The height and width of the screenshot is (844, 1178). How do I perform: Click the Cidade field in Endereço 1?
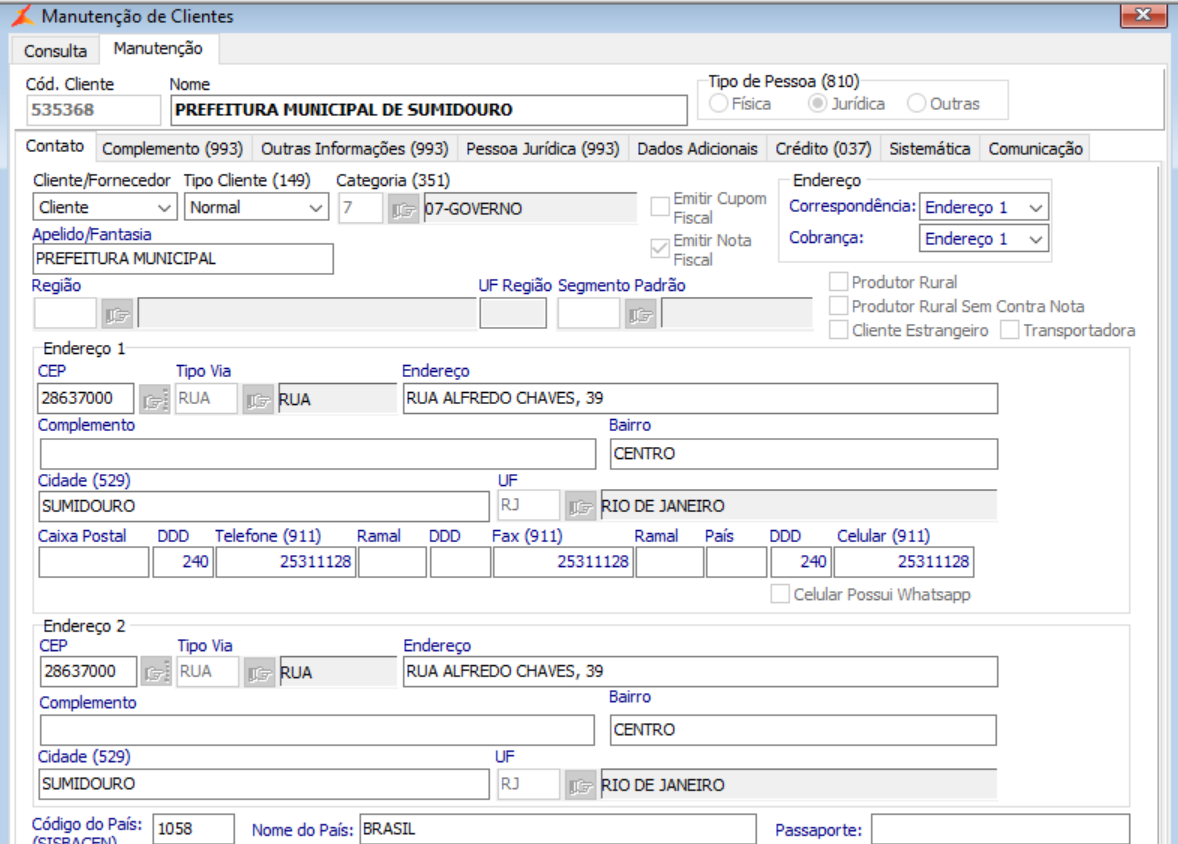click(264, 506)
